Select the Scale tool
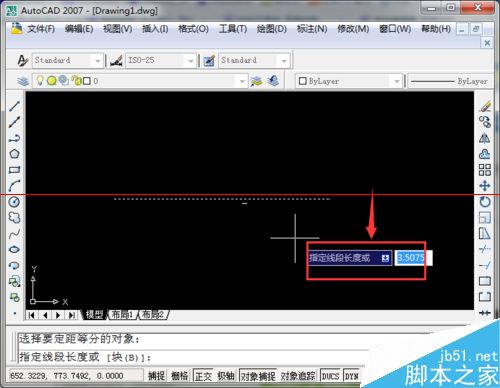The height and width of the screenshot is (388, 500). (x=485, y=218)
